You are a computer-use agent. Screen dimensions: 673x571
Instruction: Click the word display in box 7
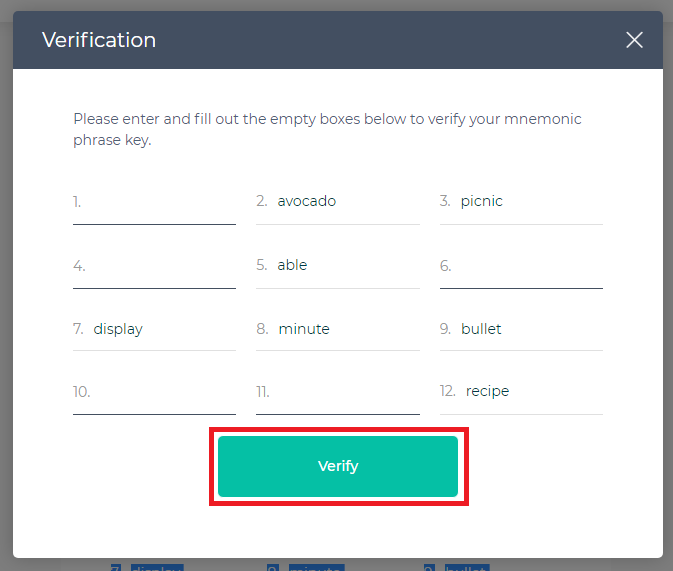[118, 329]
